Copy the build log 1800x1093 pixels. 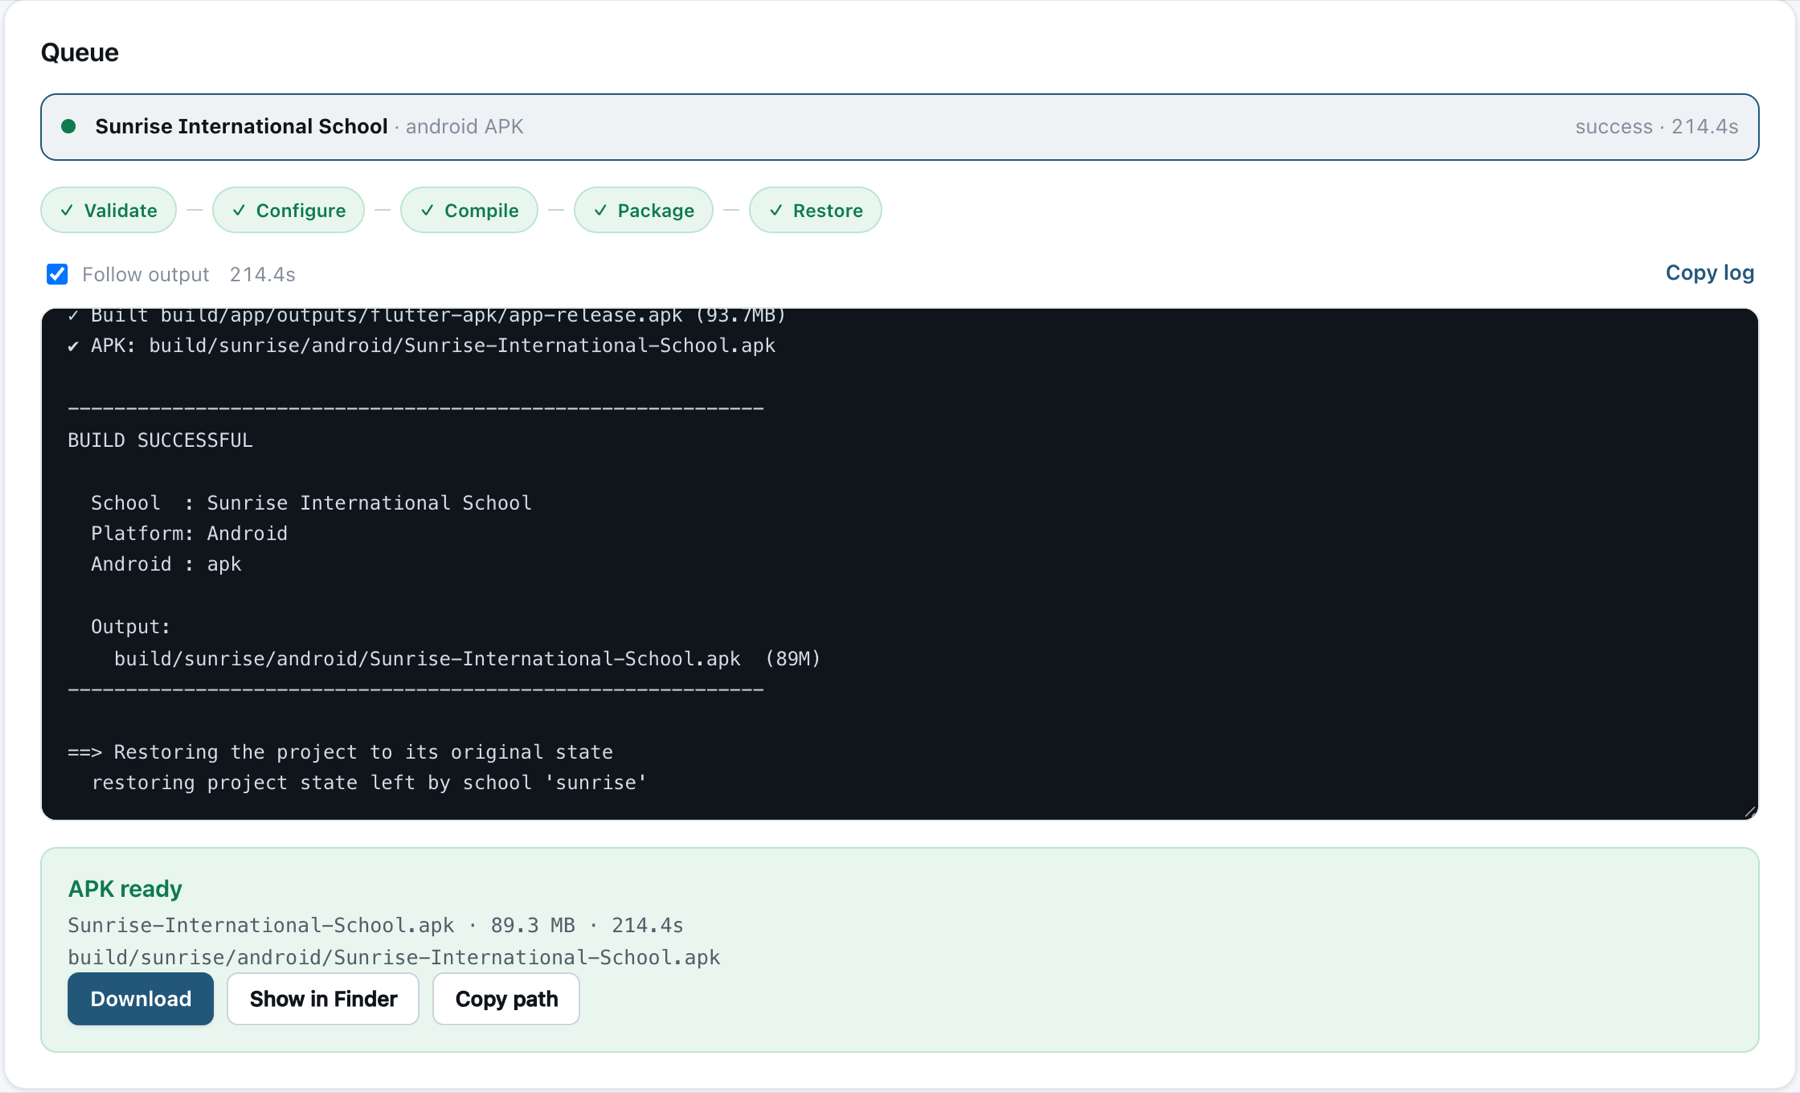(x=1709, y=273)
